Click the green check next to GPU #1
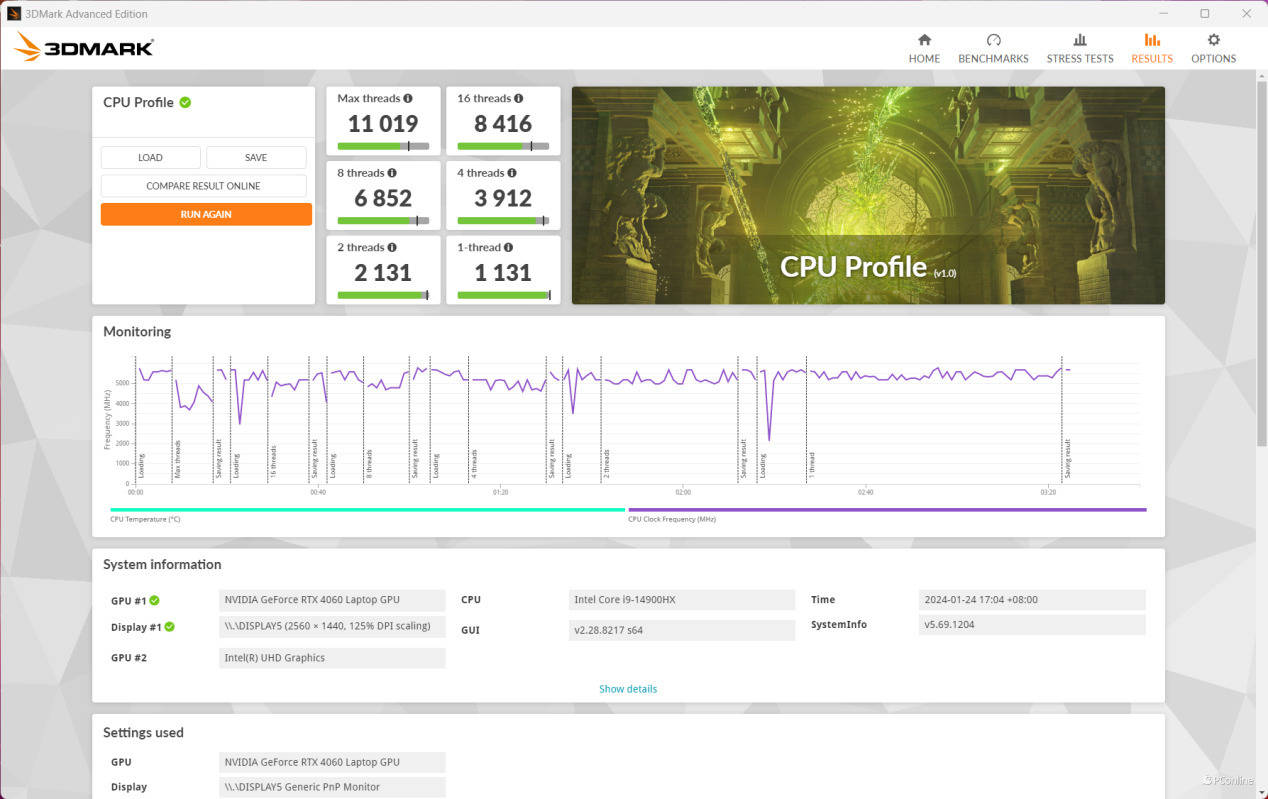 (x=154, y=601)
